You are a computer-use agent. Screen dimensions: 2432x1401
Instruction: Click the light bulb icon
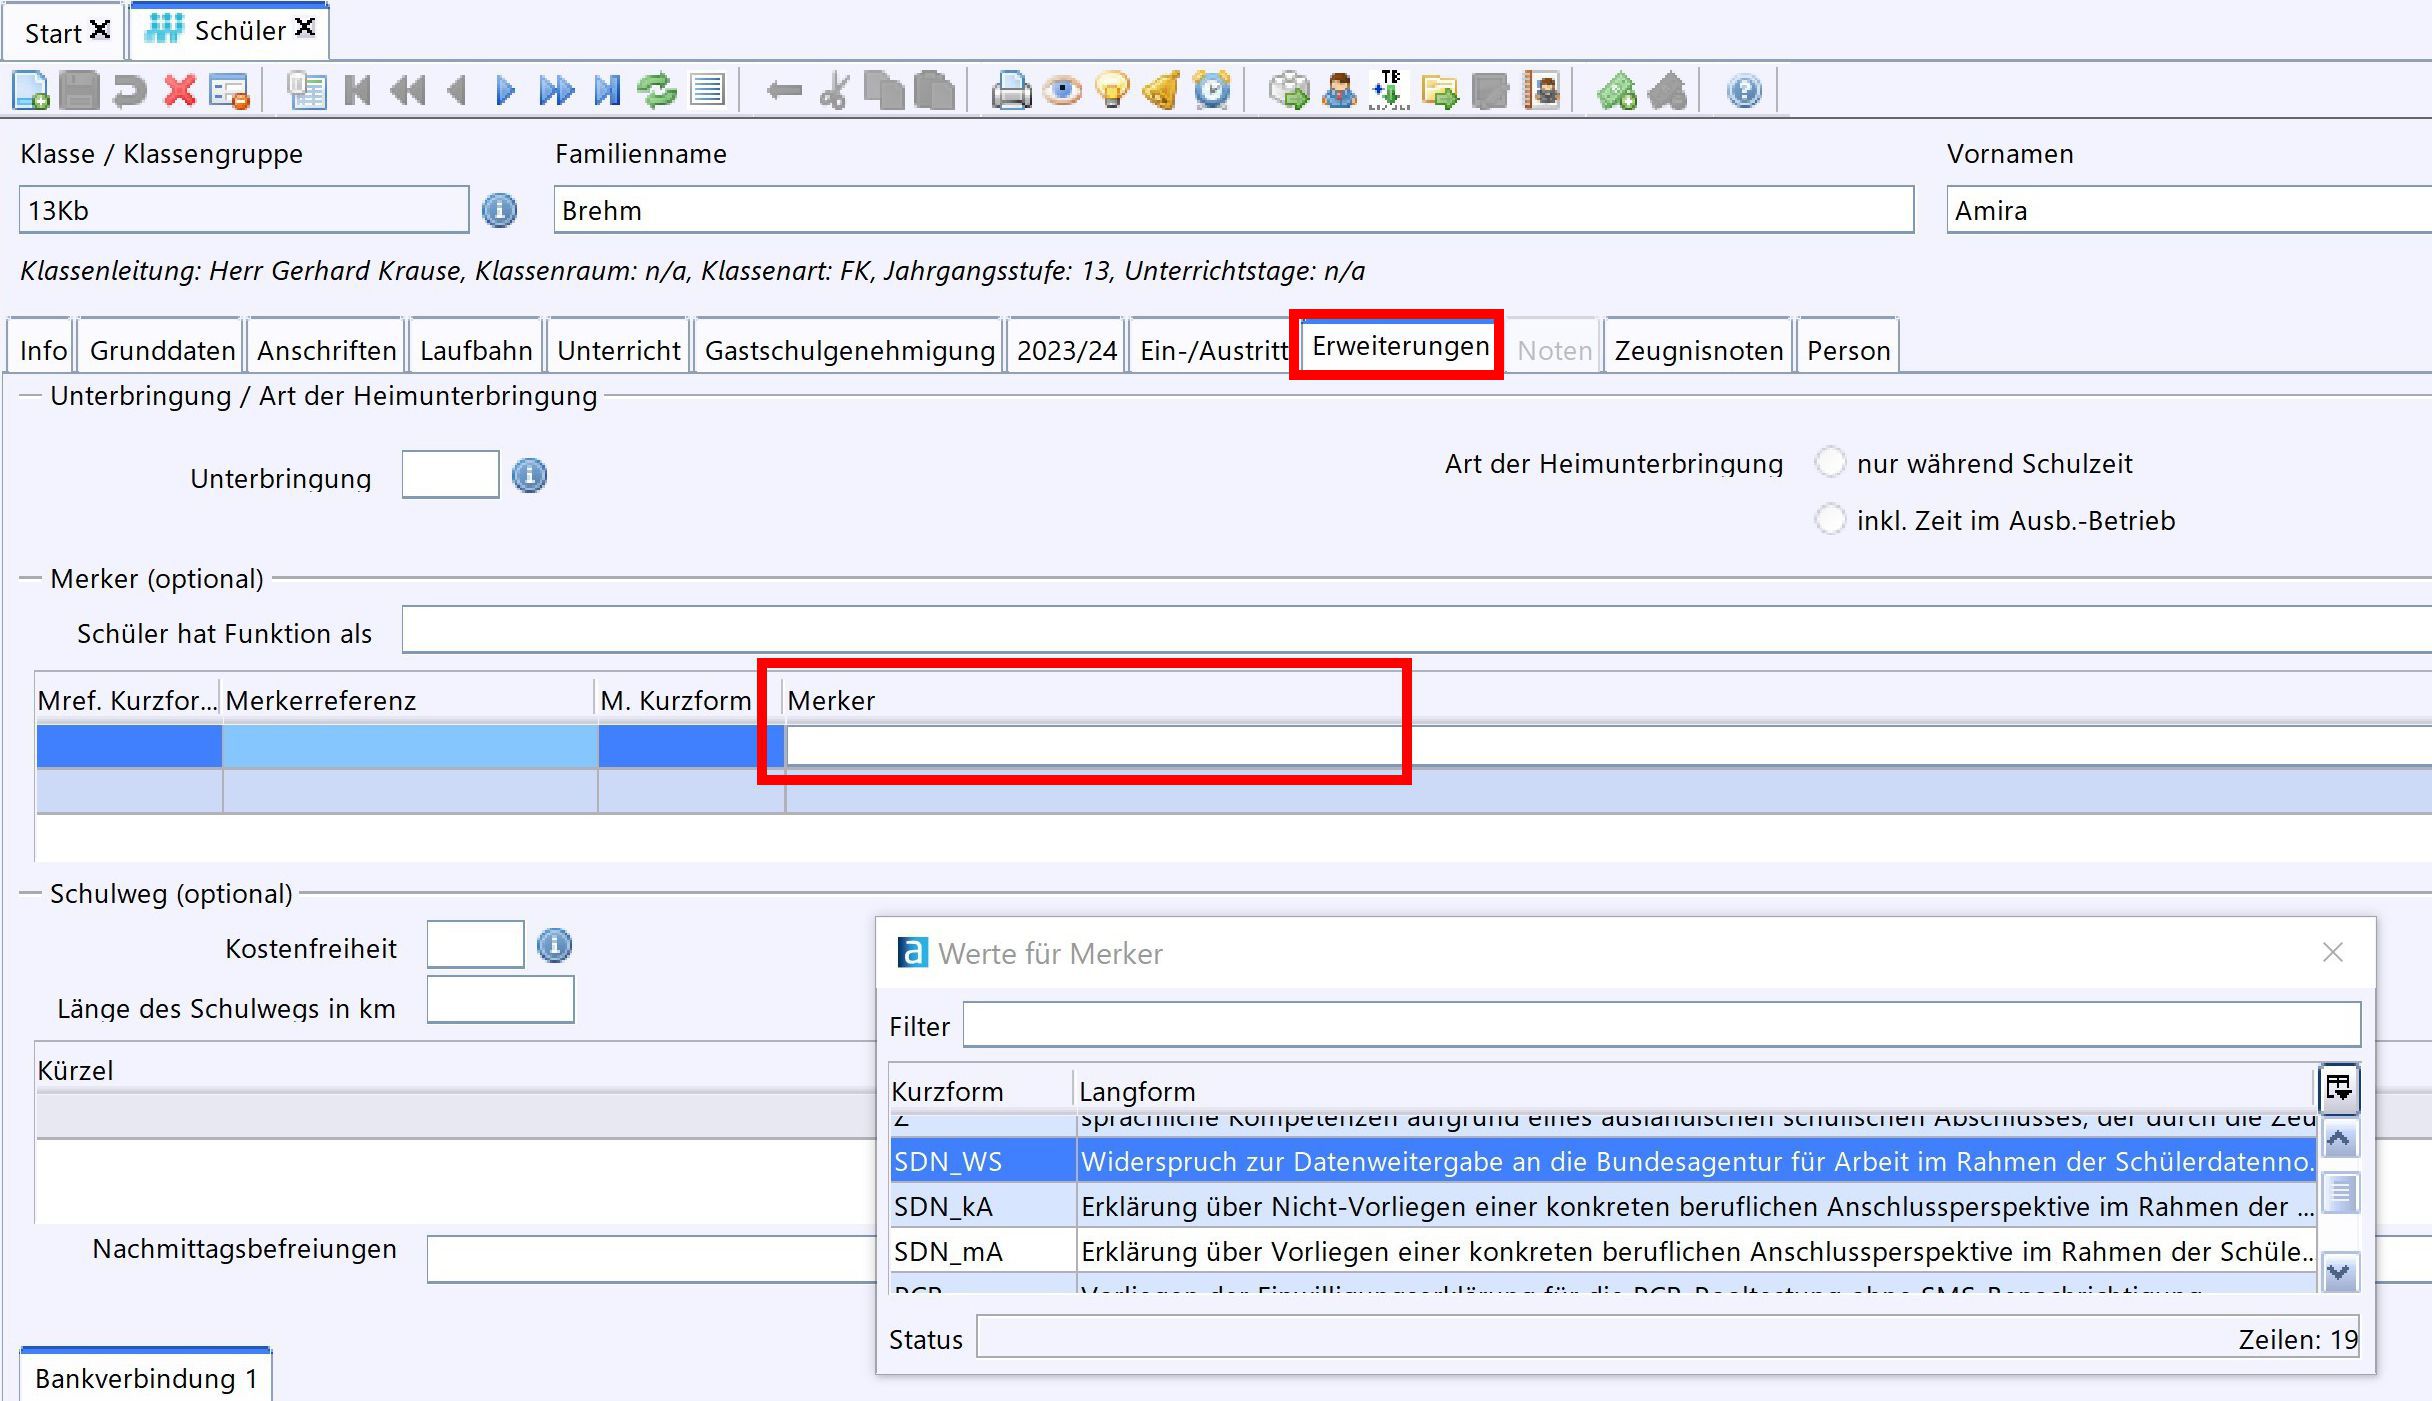click(x=1112, y=91)
